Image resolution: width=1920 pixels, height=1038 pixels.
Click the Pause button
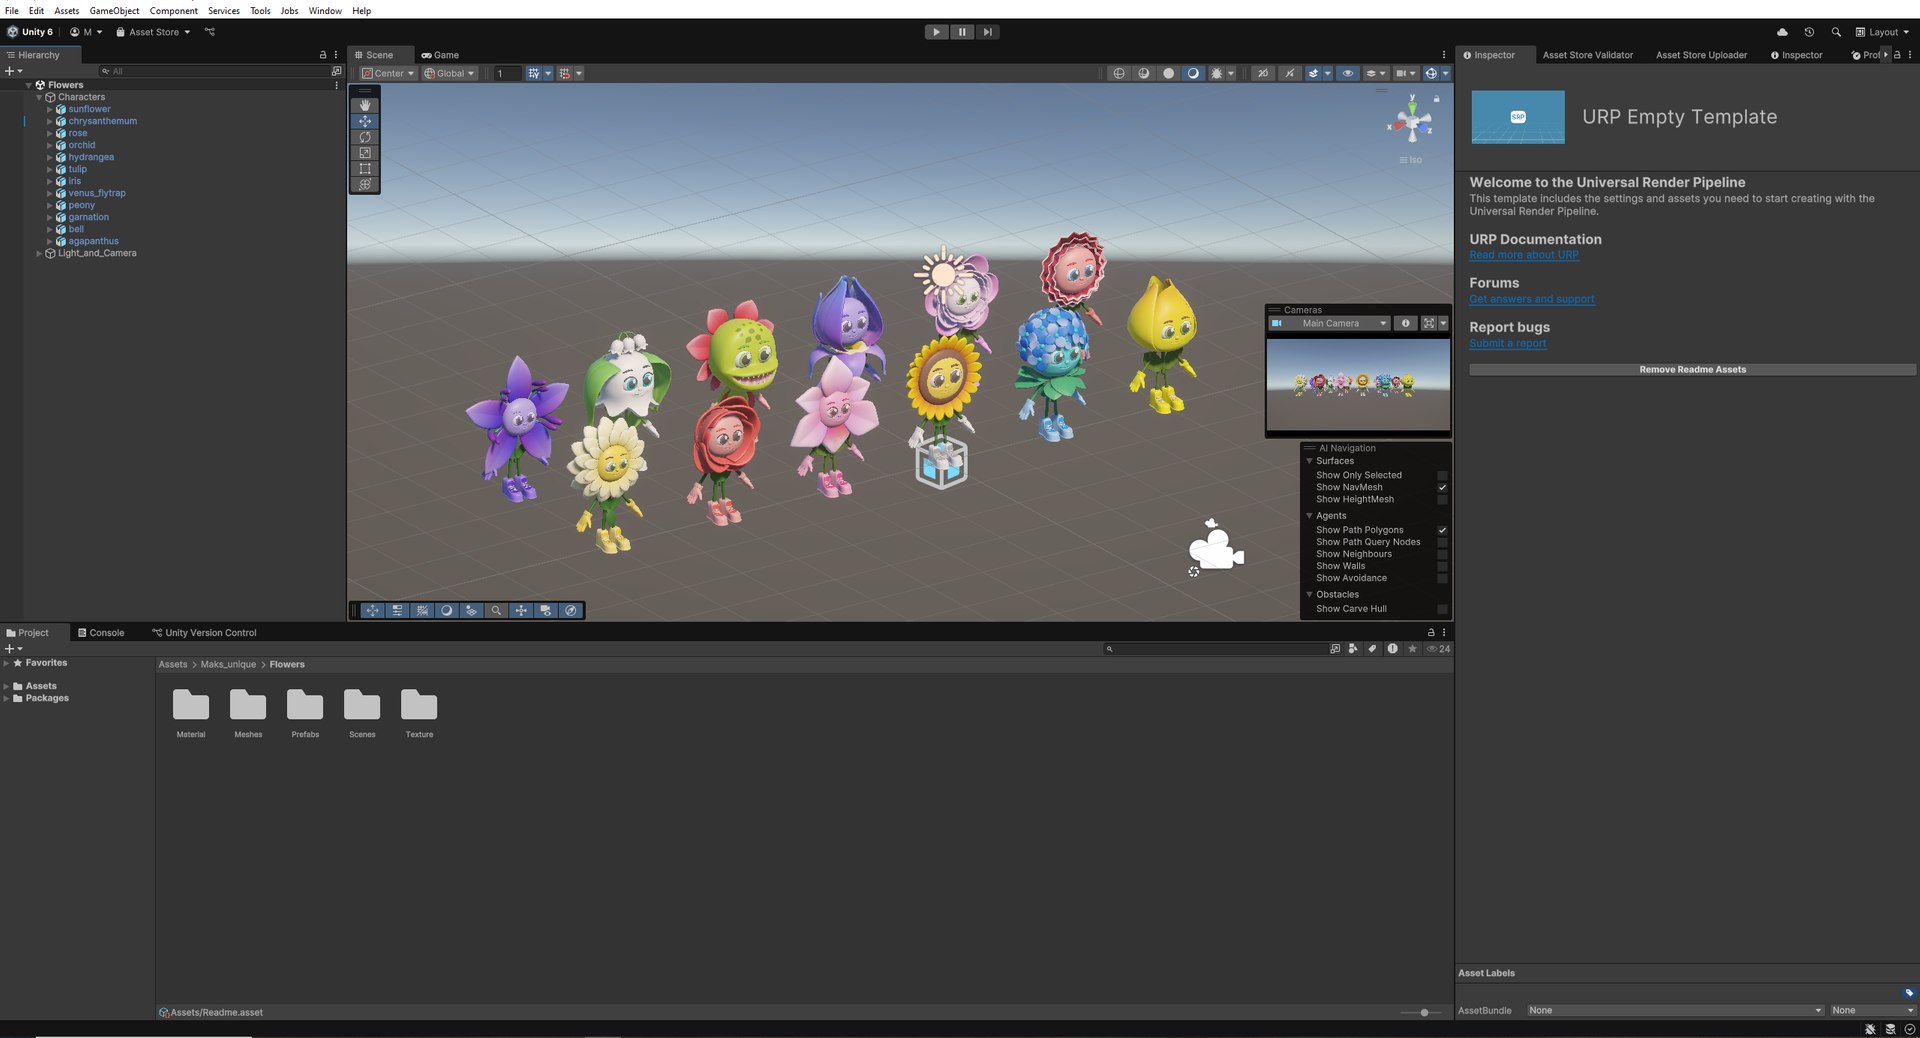tap(962, 32)
